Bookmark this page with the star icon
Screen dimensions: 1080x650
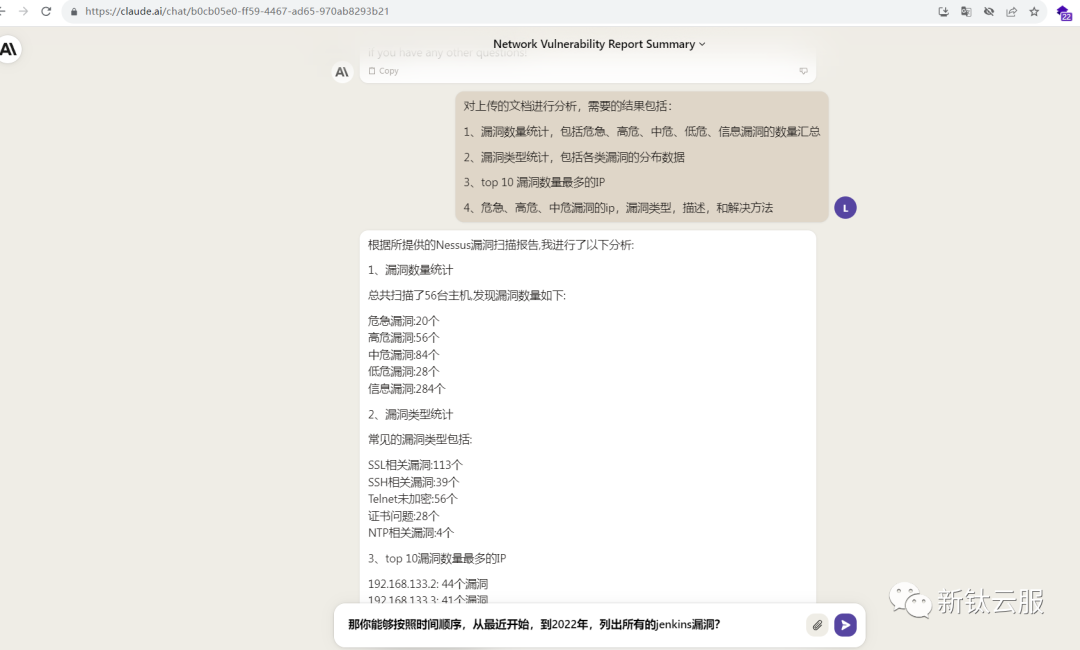pyautogui.click(x=1034, y=12)
